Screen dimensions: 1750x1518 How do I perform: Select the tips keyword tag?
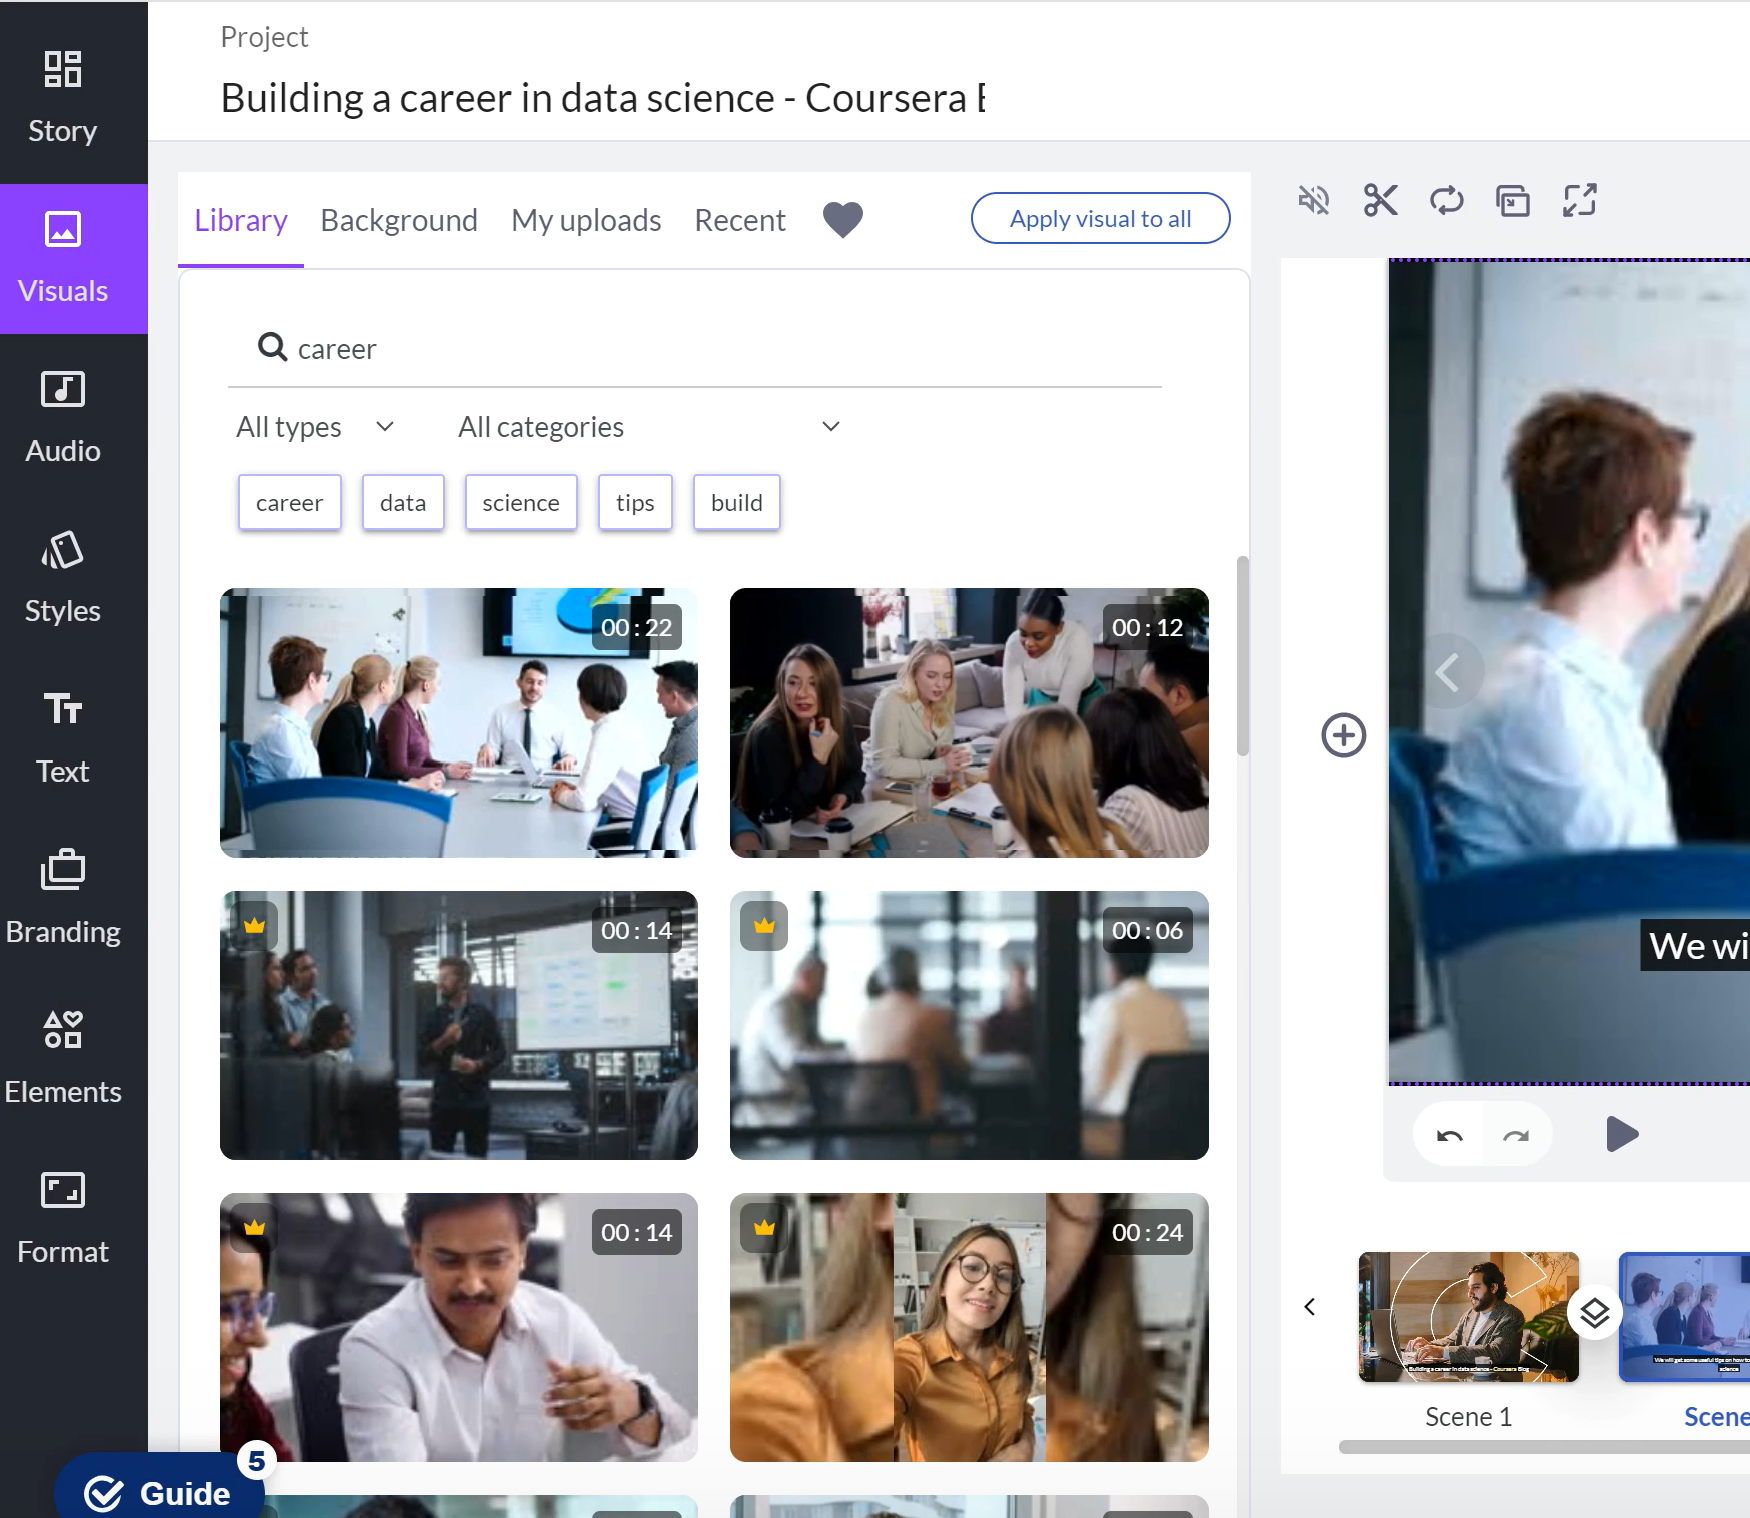pyautogui.click(x=635, y=502)
